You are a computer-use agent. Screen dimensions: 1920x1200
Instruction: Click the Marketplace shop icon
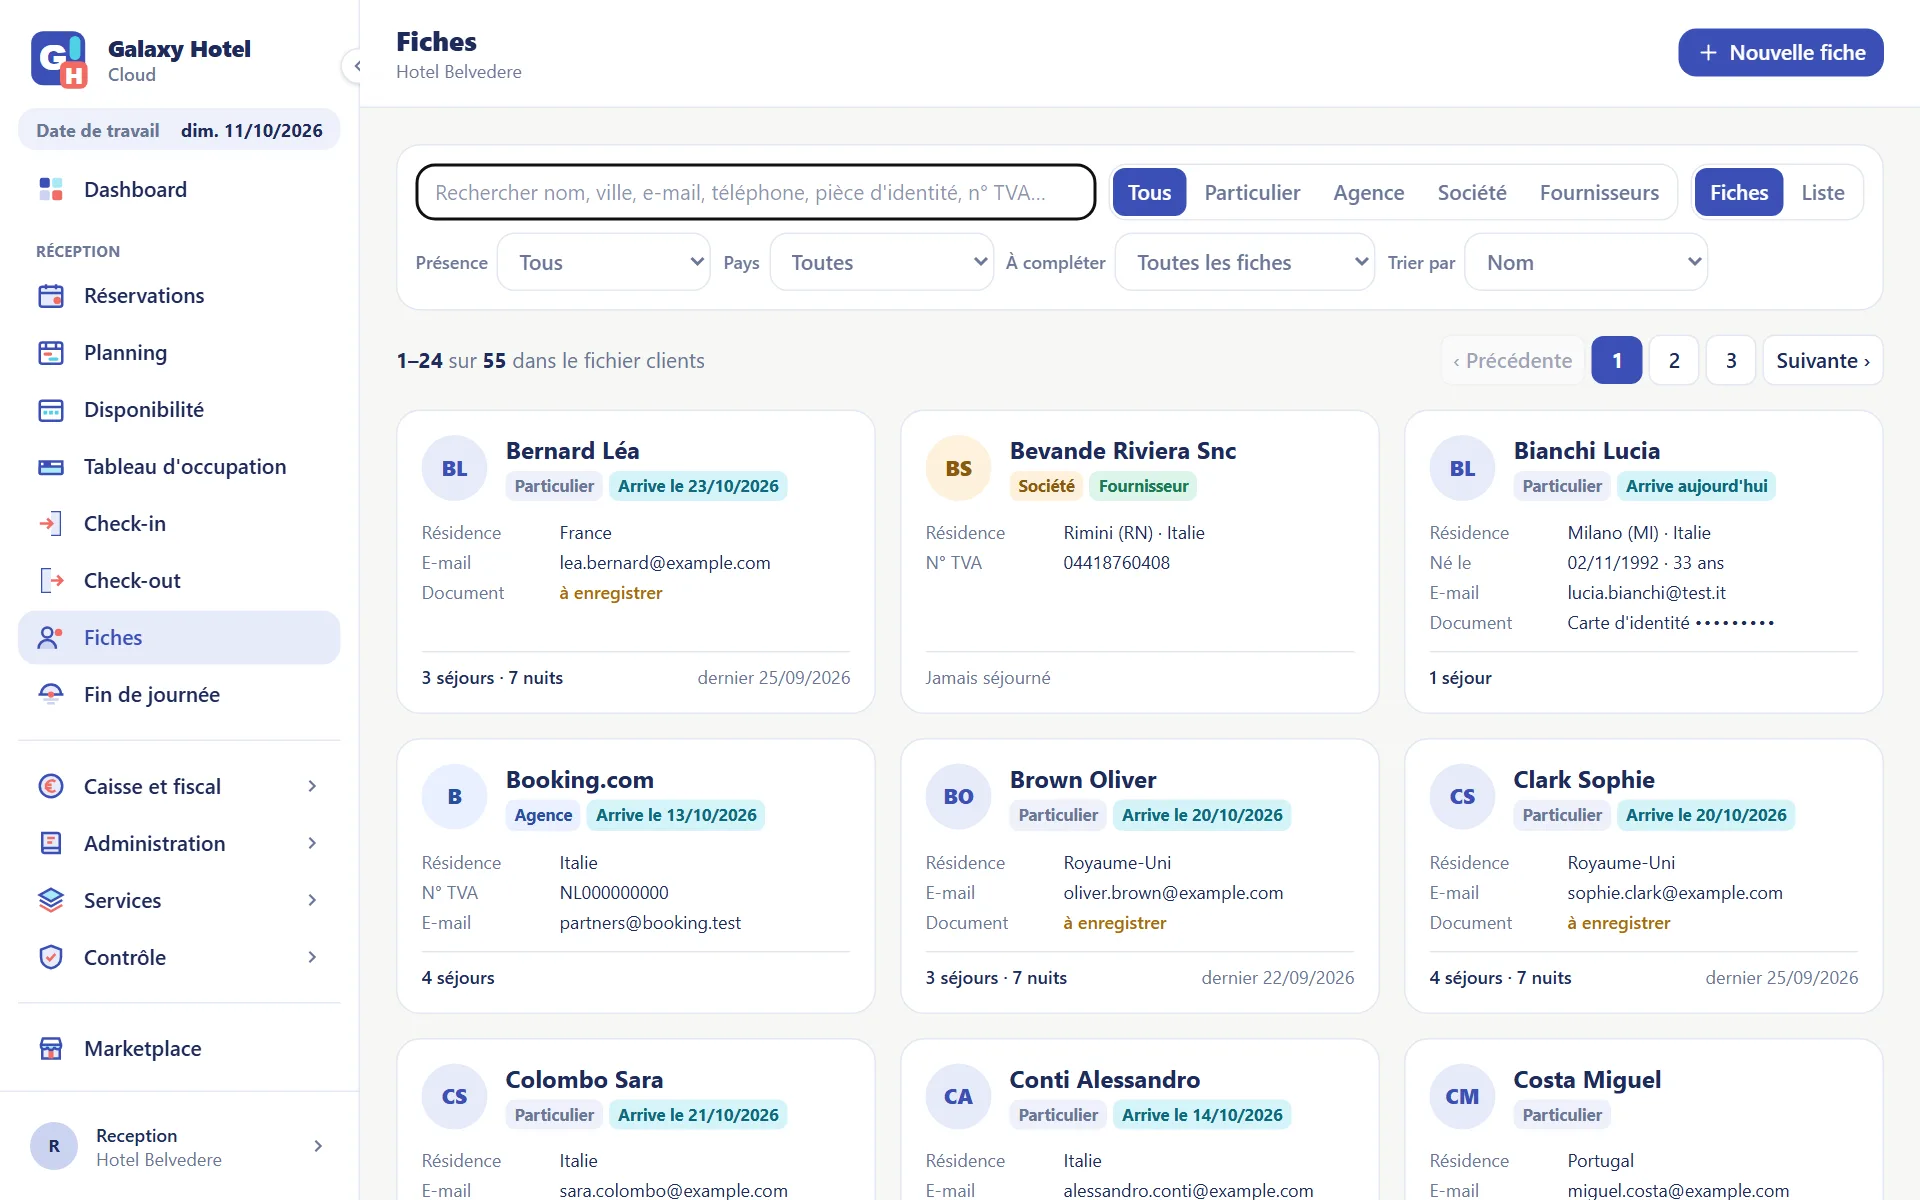tap(51, 1049)
